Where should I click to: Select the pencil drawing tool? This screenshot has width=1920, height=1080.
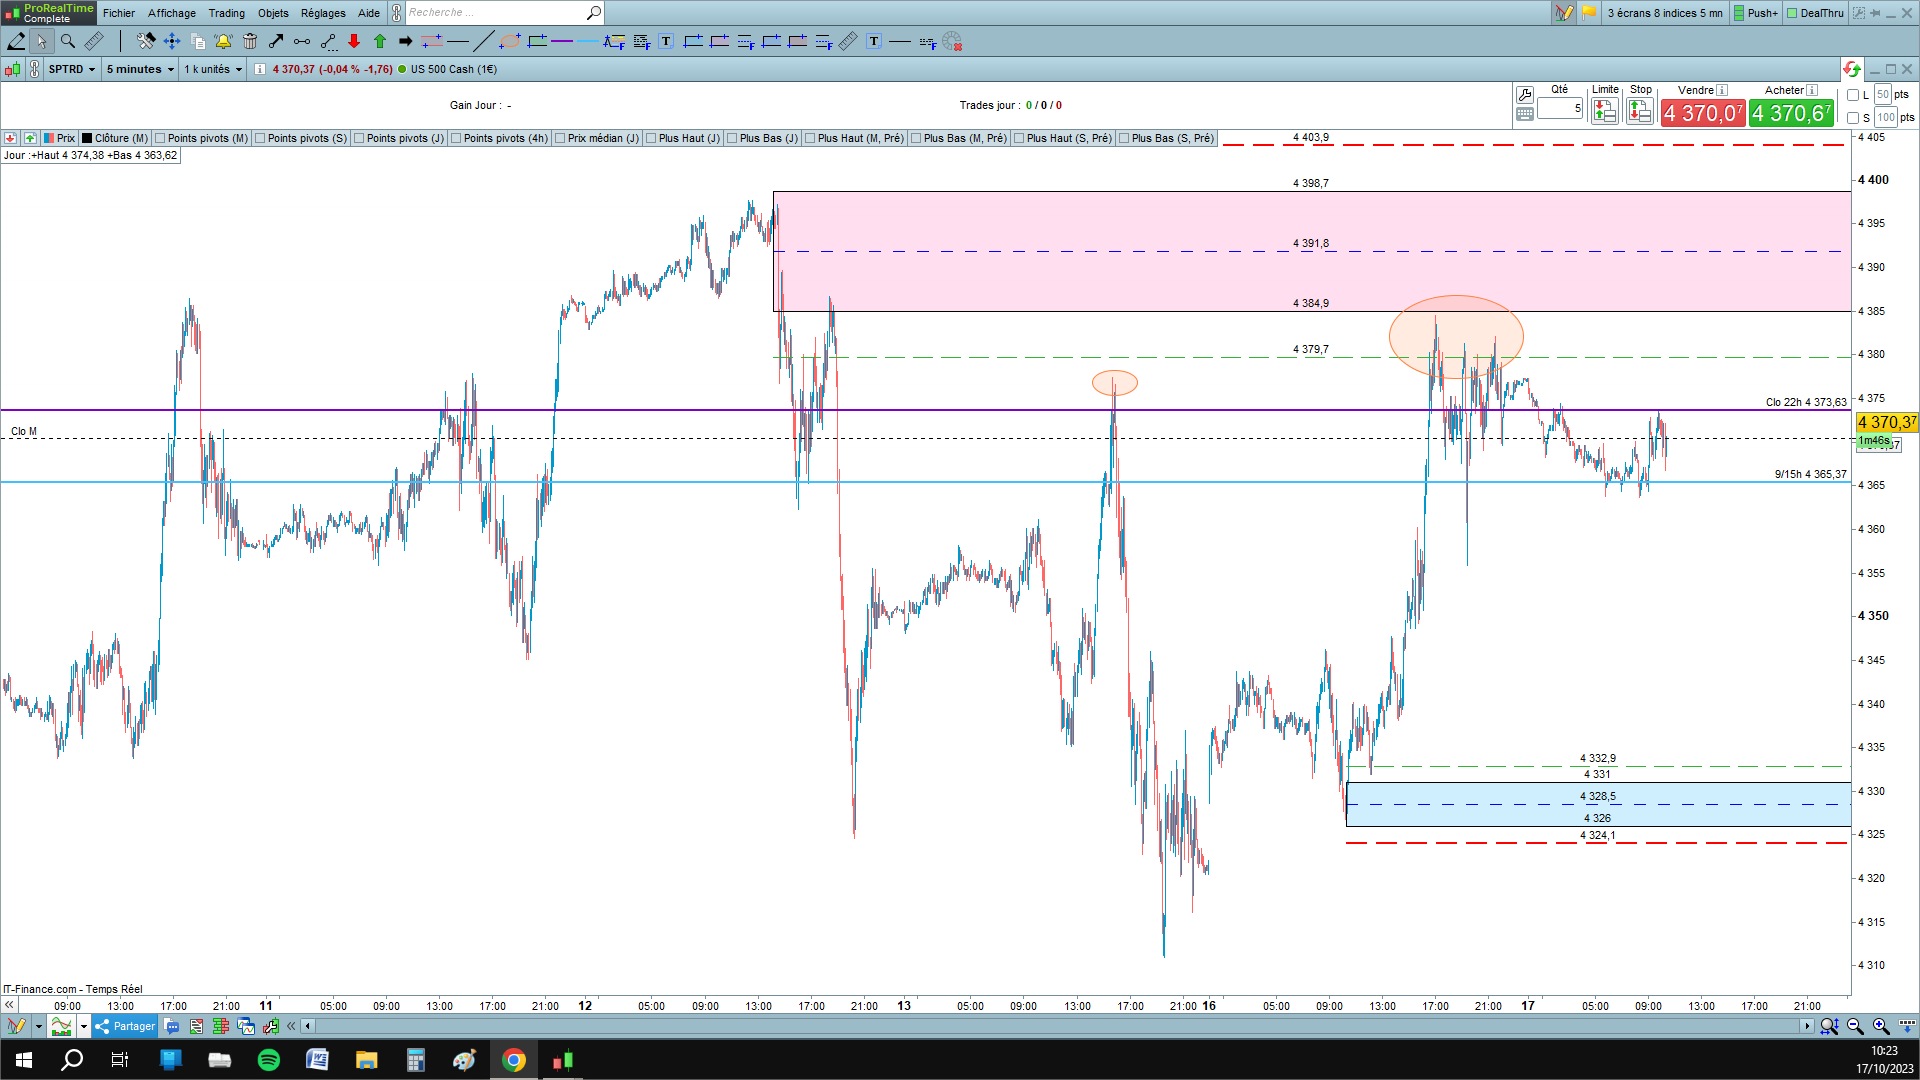[16, 41]
